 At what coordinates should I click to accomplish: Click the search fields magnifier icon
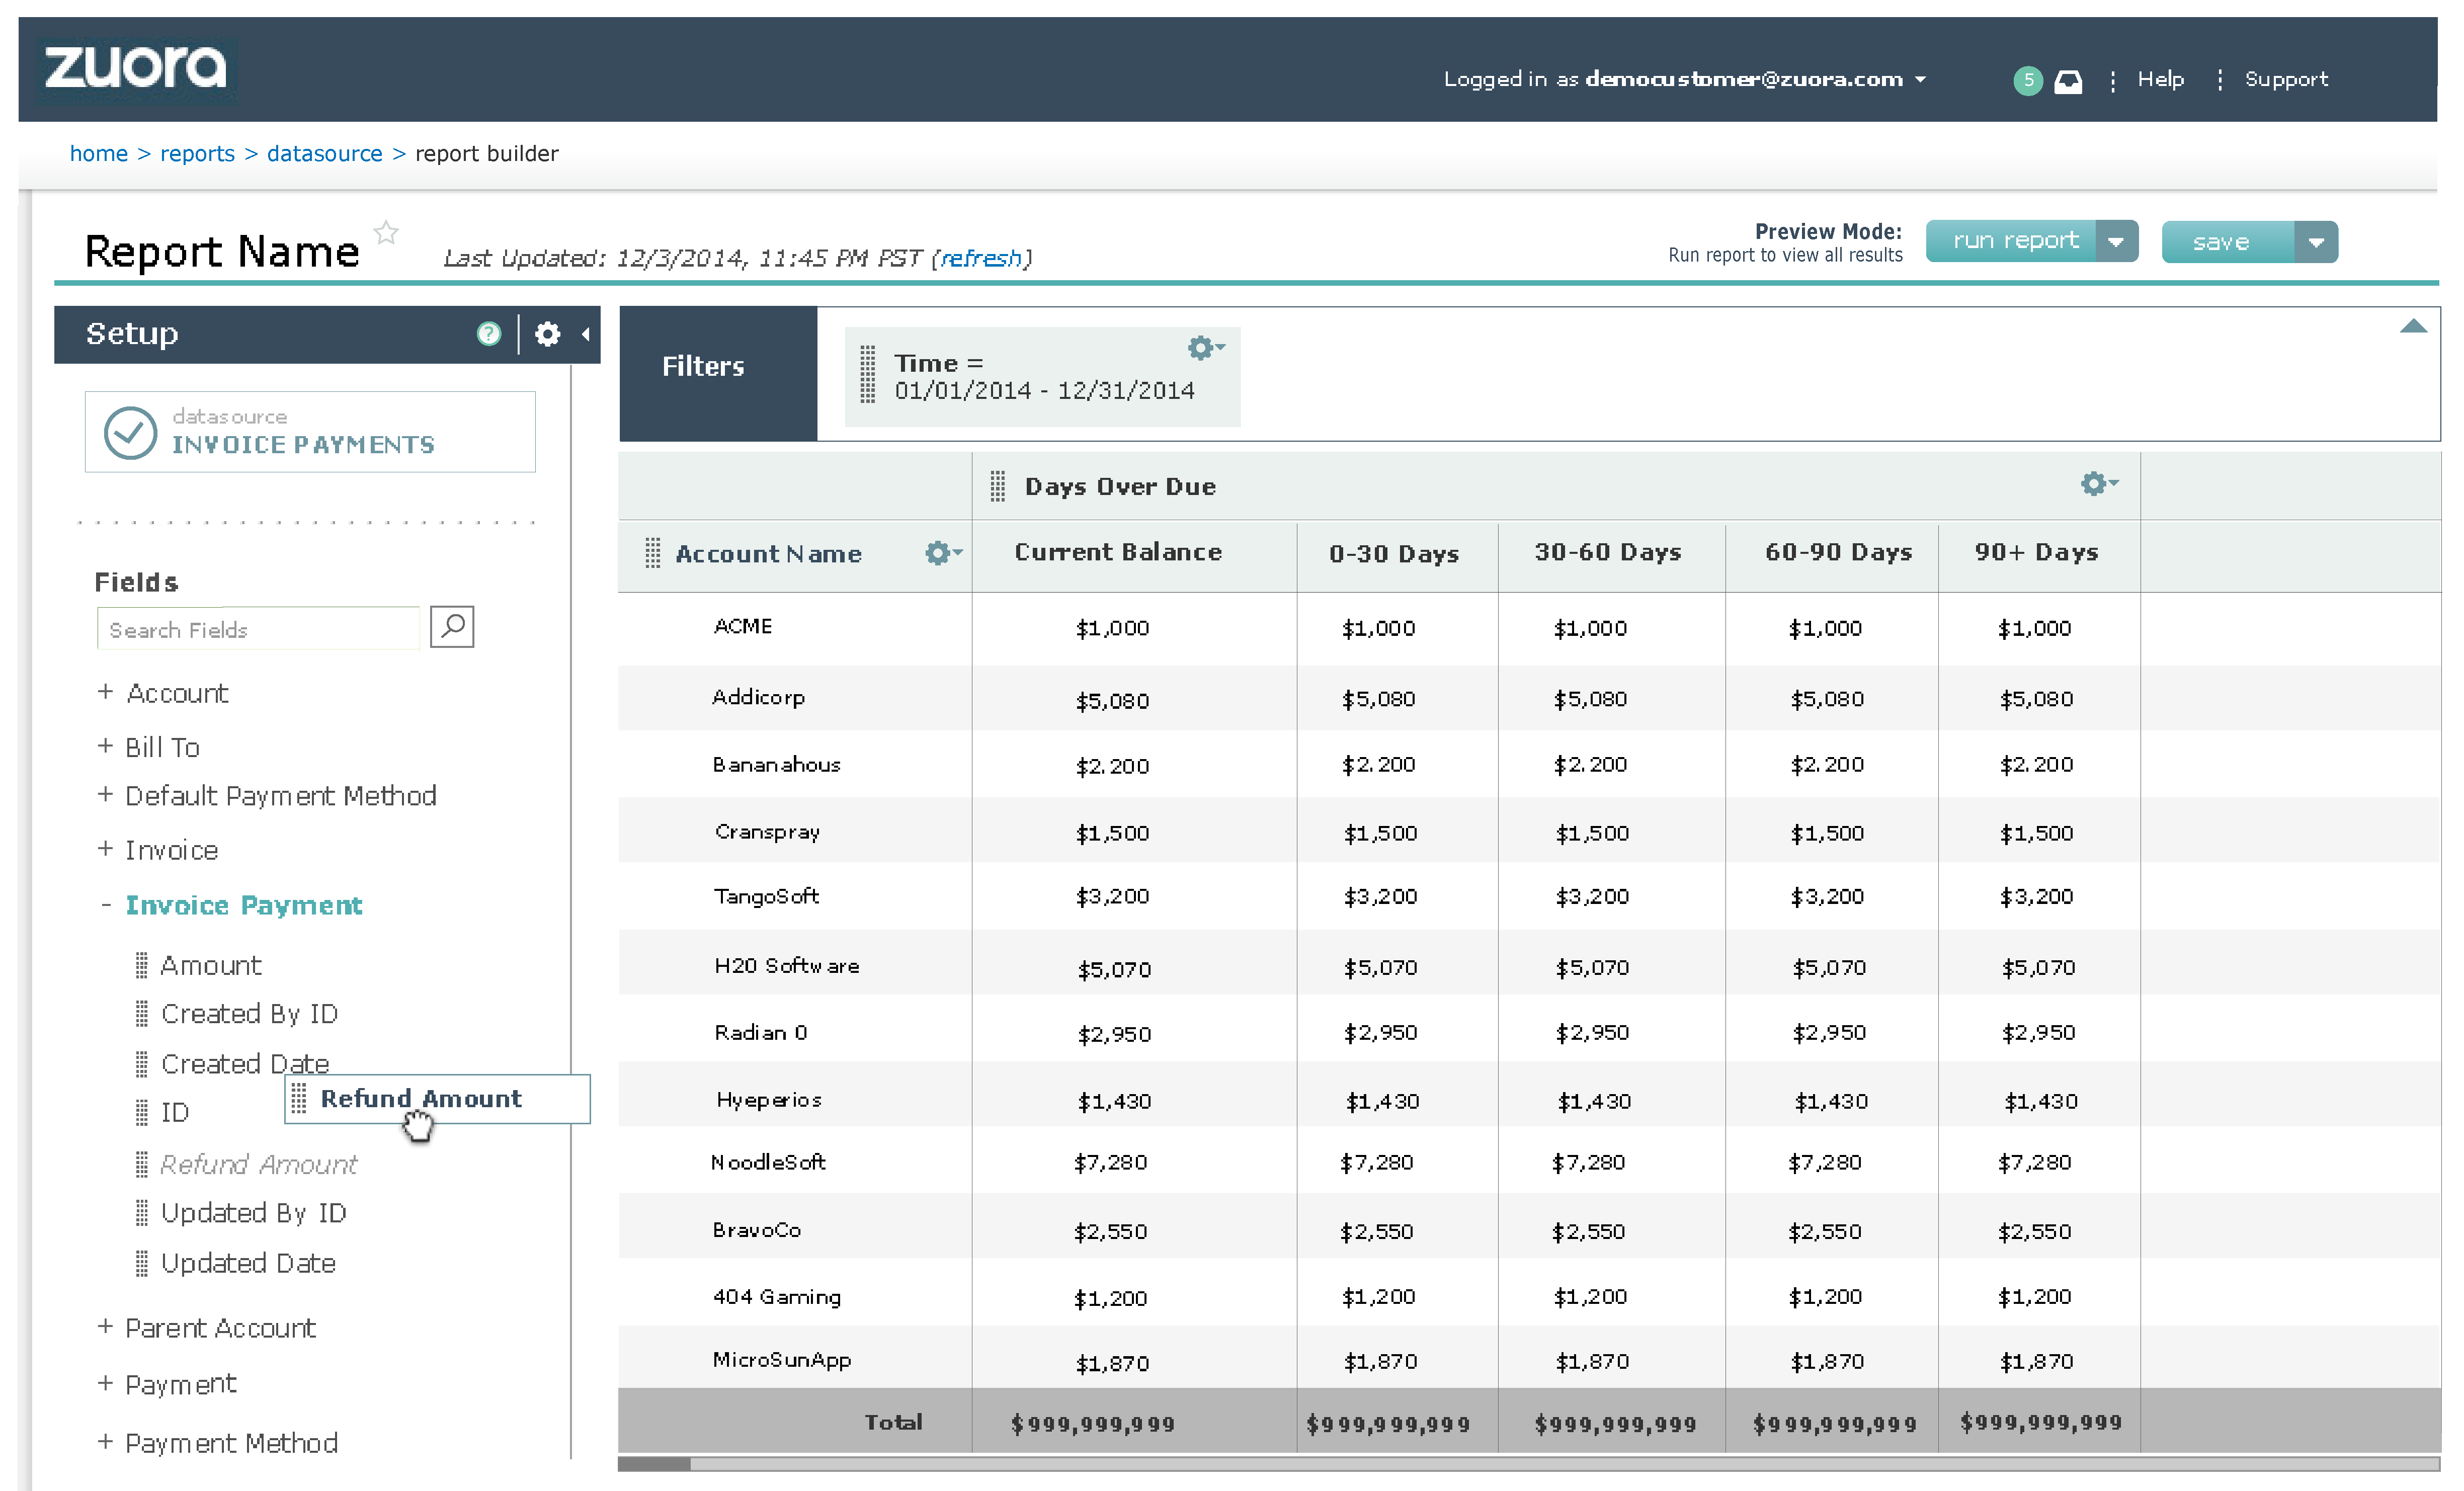452,627
